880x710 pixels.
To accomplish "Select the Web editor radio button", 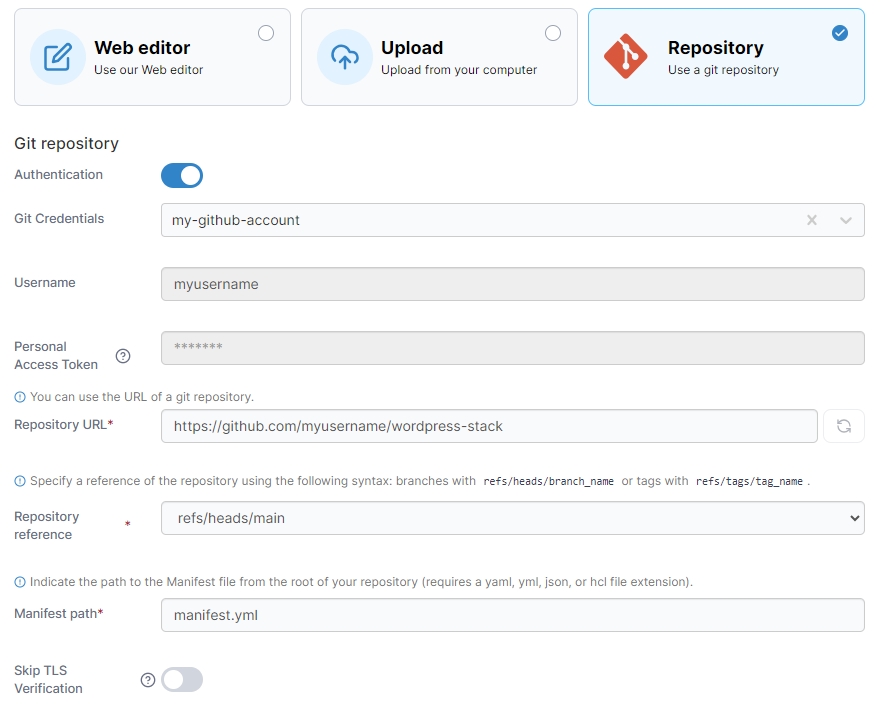I will [266, 33].
